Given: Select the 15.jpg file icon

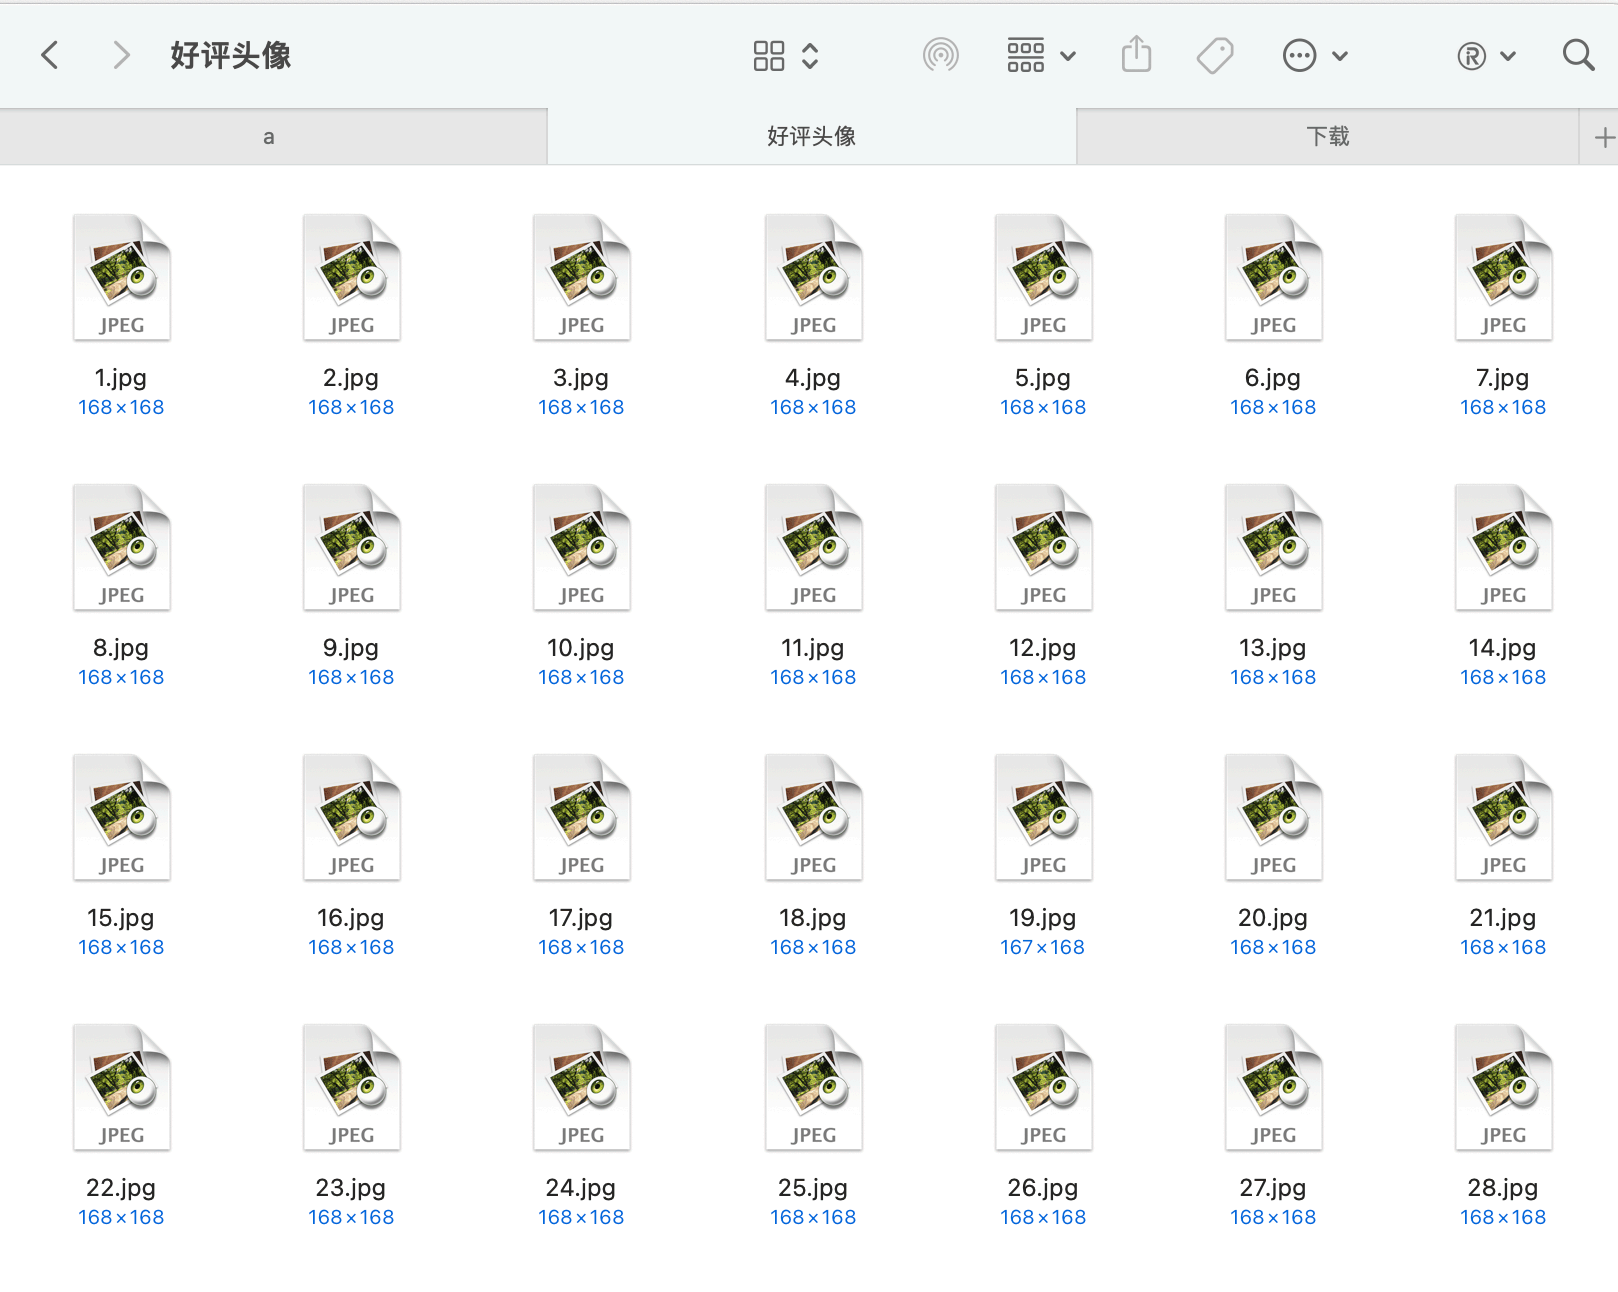Looking at the screenshot, I should (x=122, y=817).
